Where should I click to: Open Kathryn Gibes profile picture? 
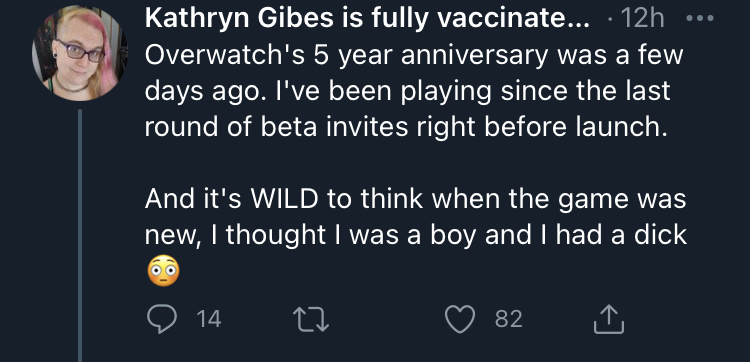pos(79,53)
